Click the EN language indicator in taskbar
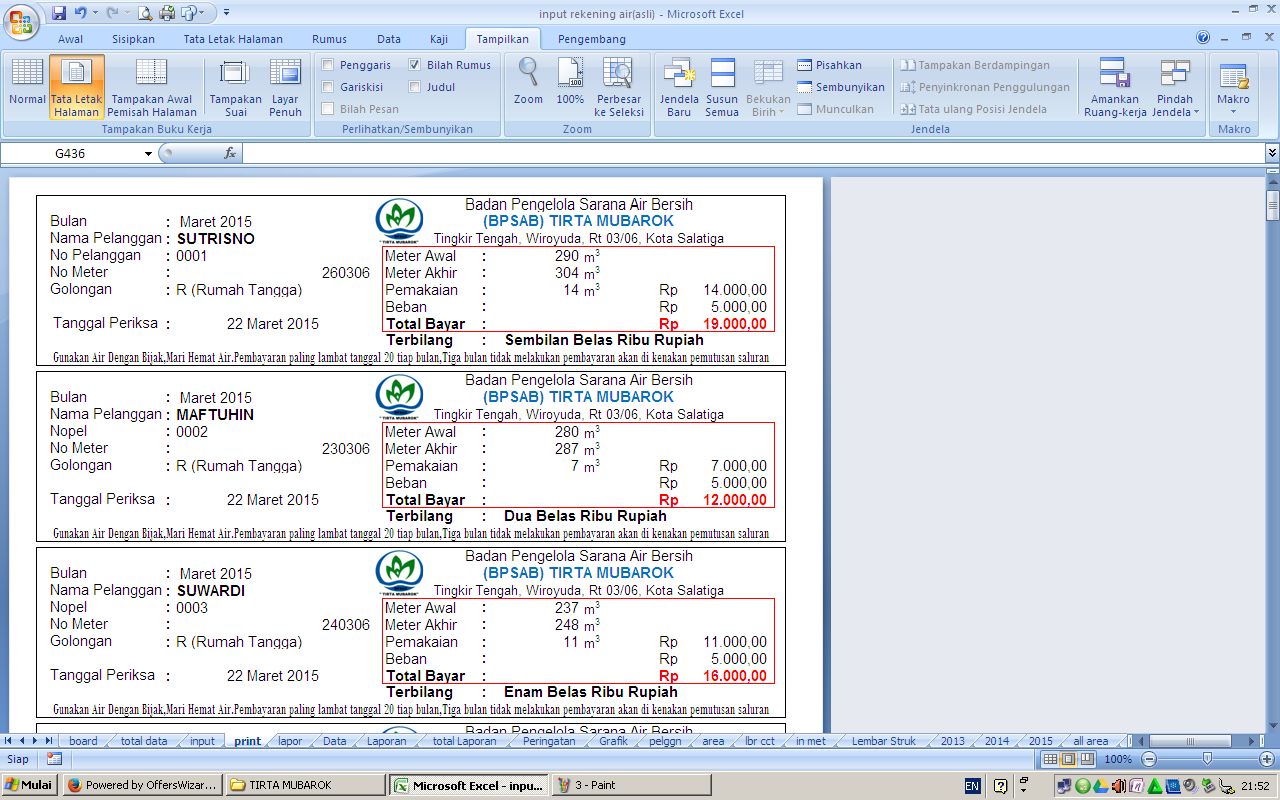The image size is (1280, 800). point(972,786)
